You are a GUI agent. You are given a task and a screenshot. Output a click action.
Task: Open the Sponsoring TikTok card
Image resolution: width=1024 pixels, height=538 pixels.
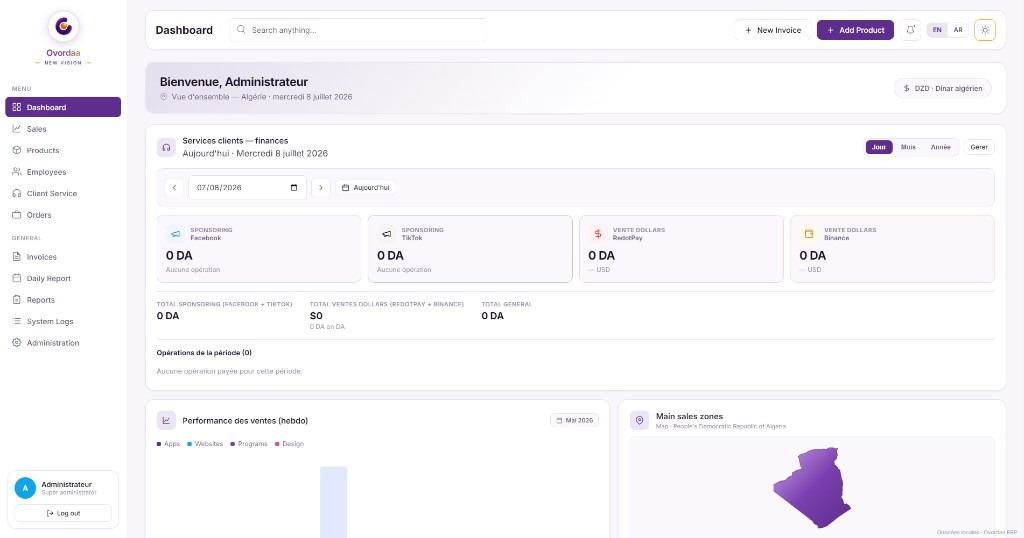tap(470, 249)
